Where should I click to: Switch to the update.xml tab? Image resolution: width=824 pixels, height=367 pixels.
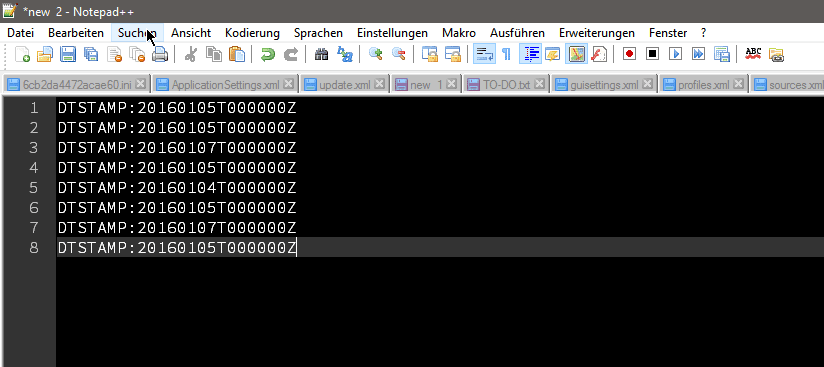345,85
